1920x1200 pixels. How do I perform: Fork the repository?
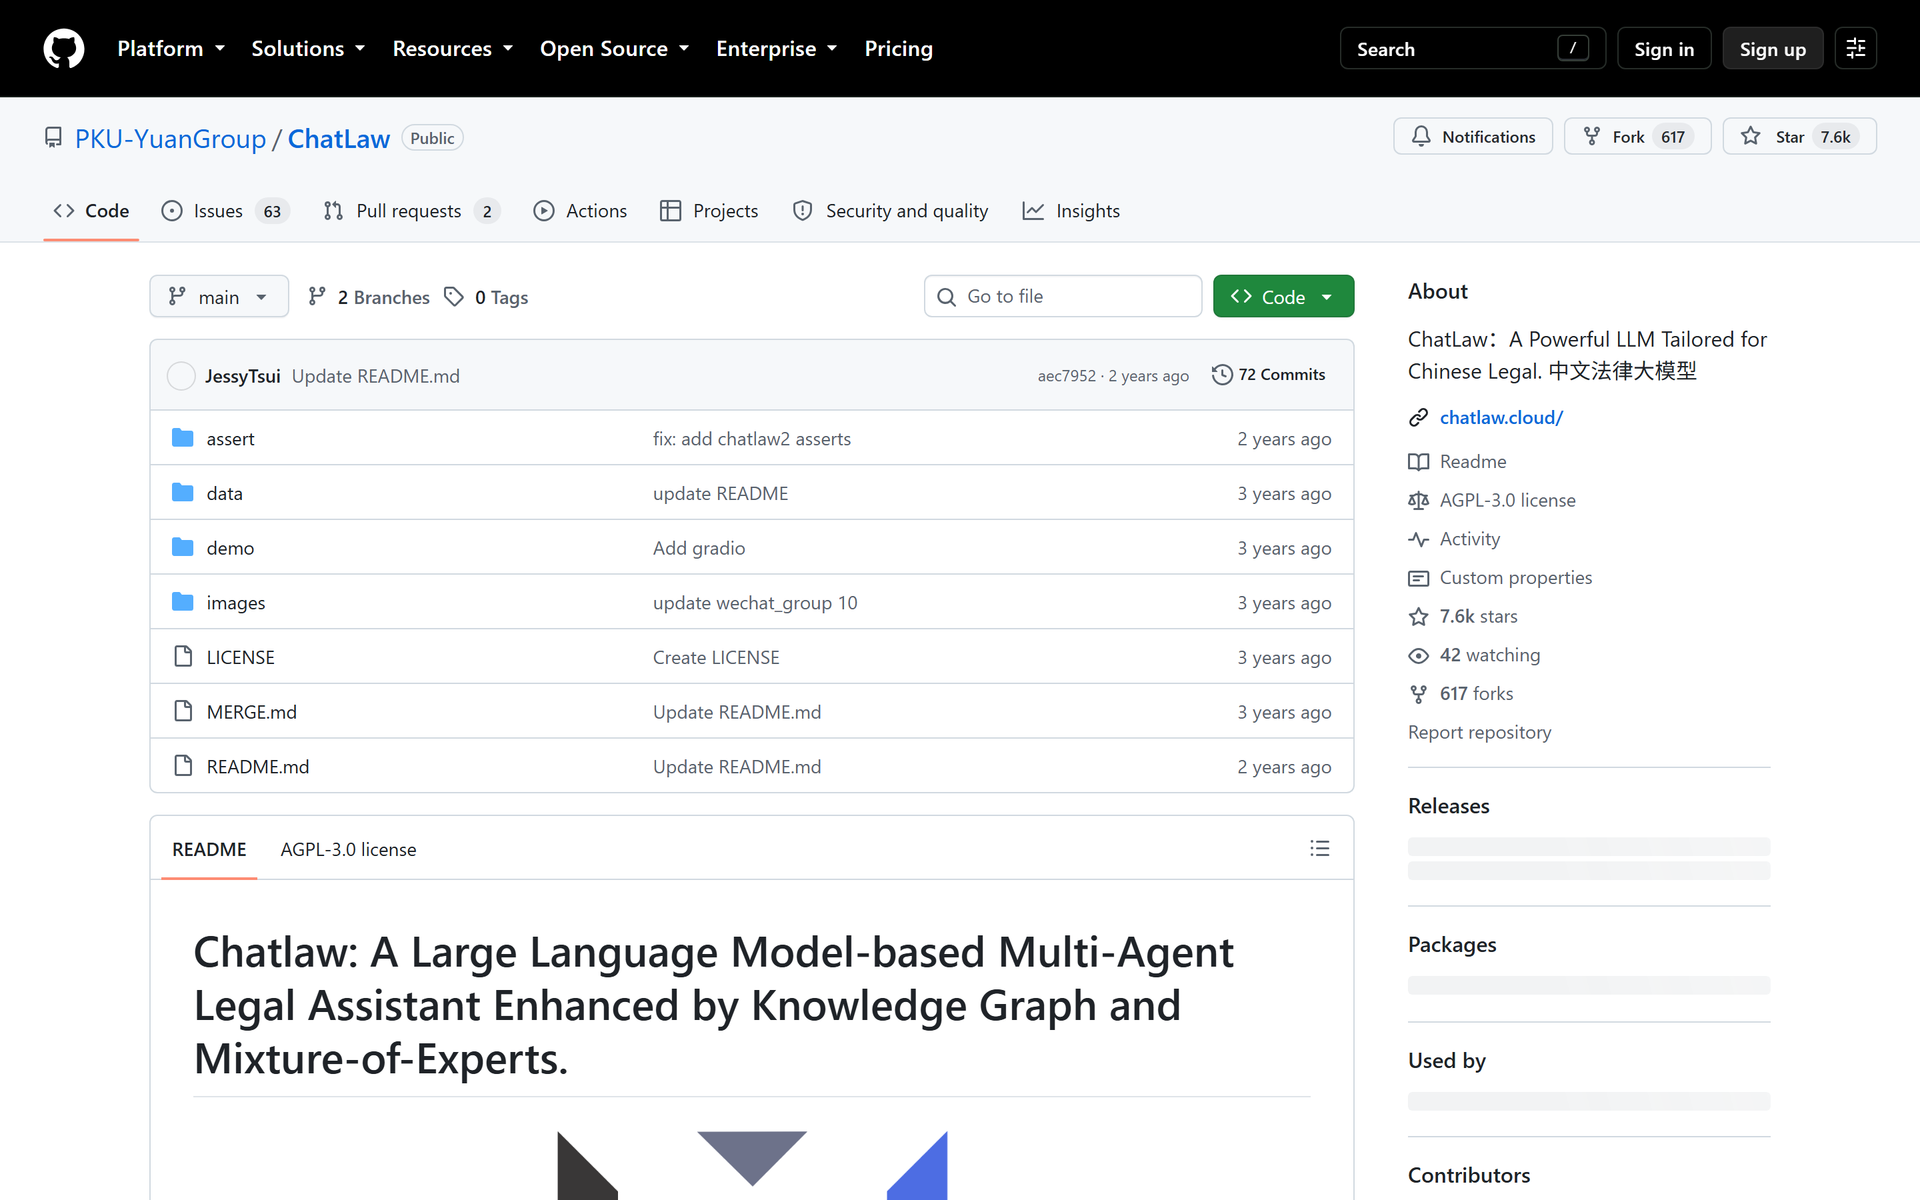coord(1637,136)
